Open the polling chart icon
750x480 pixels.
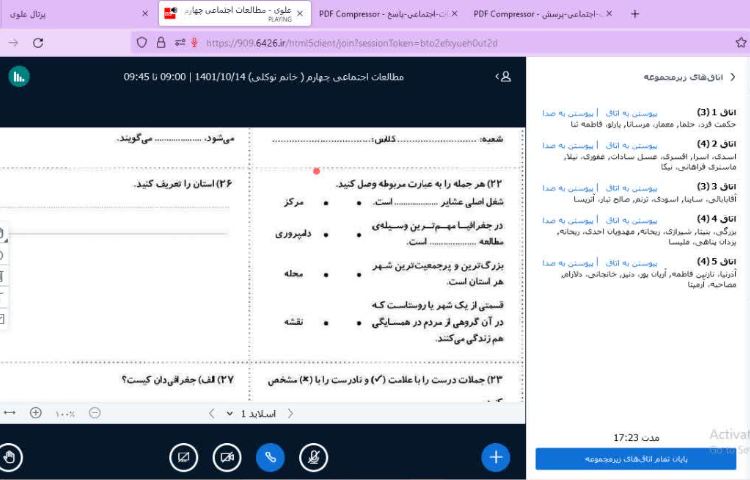coord(19,76)
